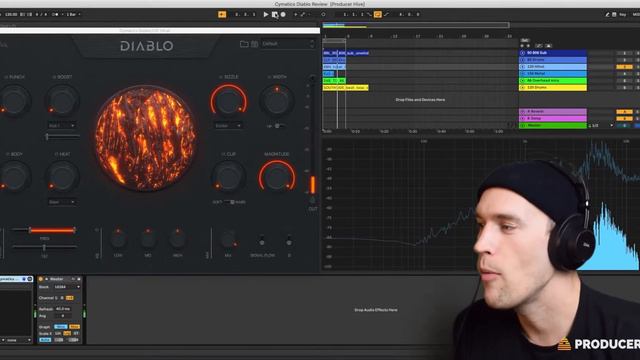Start playback with the Play button

266,14
